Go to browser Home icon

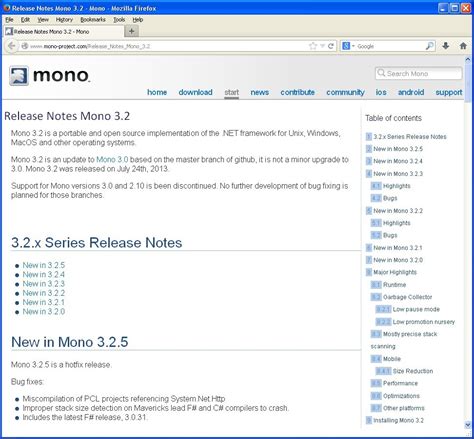pos(463,46)
